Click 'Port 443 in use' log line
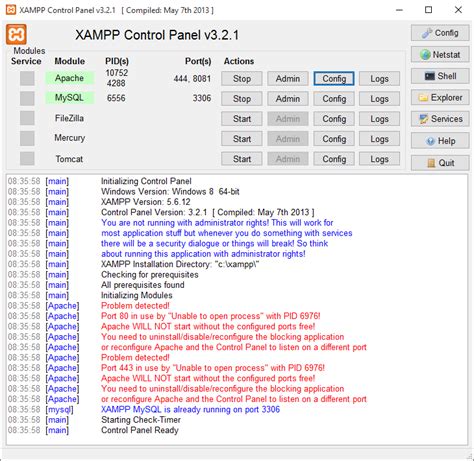 coord(213,368)
